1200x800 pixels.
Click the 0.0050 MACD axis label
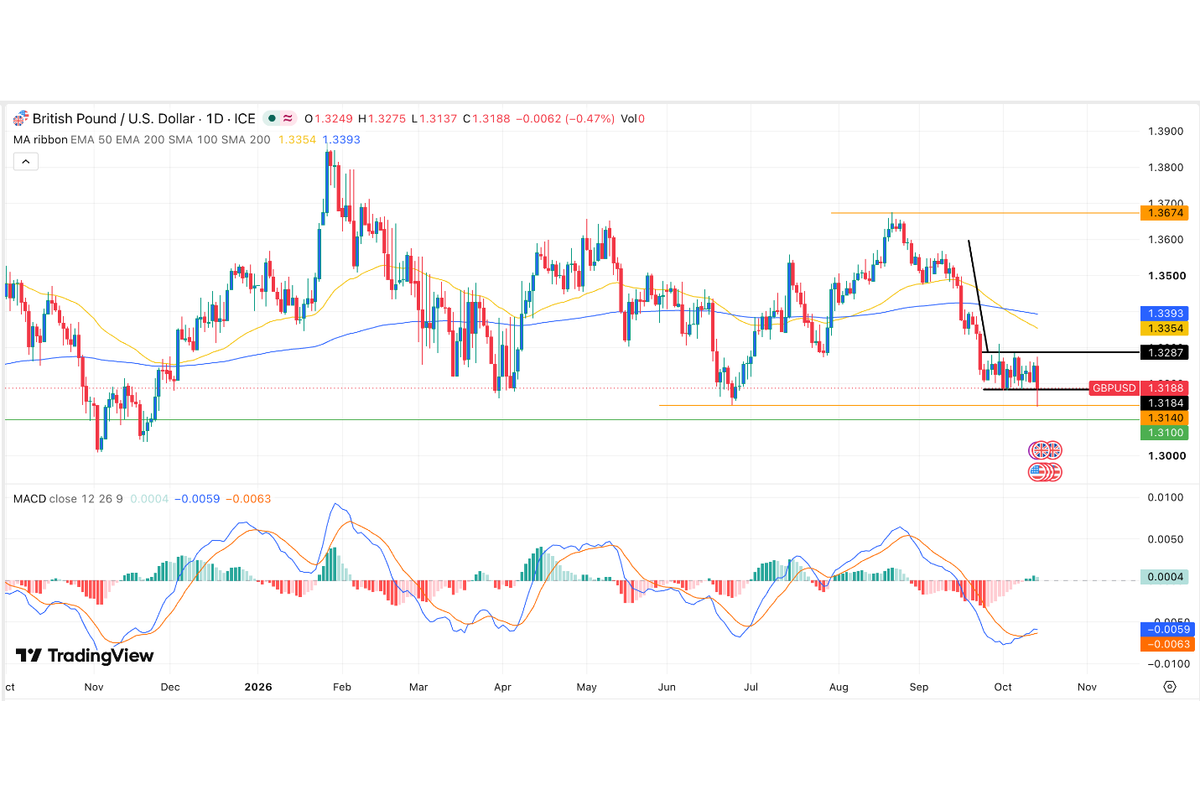click(x=1167, y=539)
